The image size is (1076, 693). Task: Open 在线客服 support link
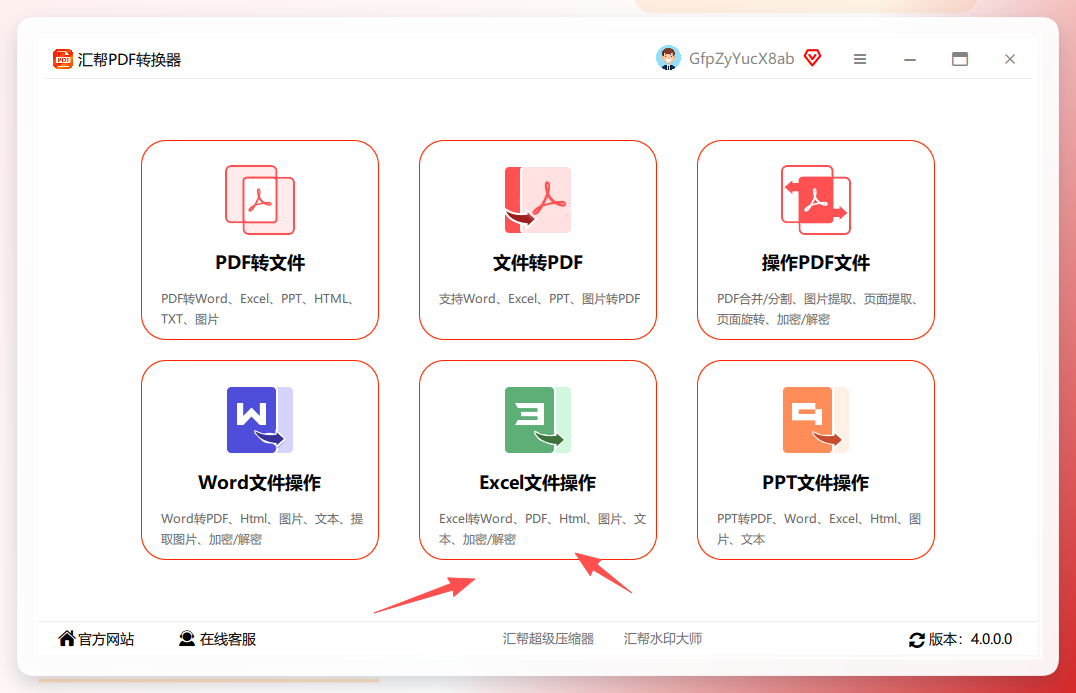[228, 639]
